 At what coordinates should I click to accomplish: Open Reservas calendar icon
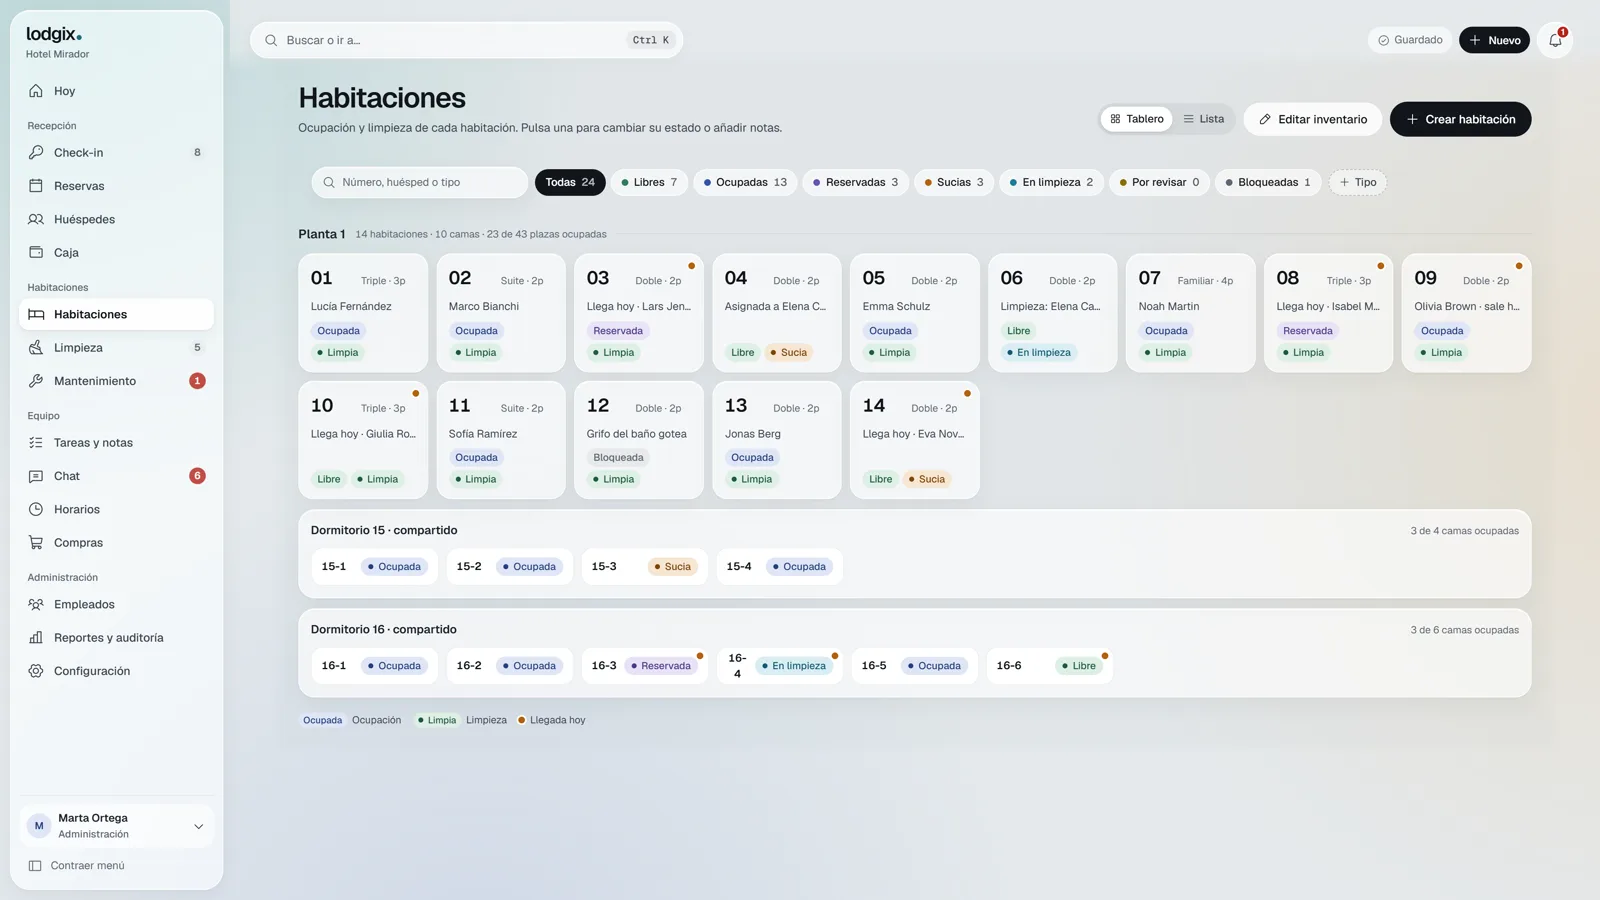[36, 186]
